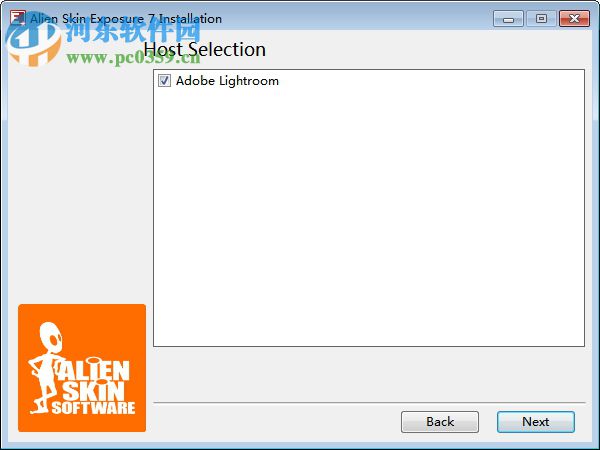Minimize the installation window
600x450 pixels.
tap(508, 19)
